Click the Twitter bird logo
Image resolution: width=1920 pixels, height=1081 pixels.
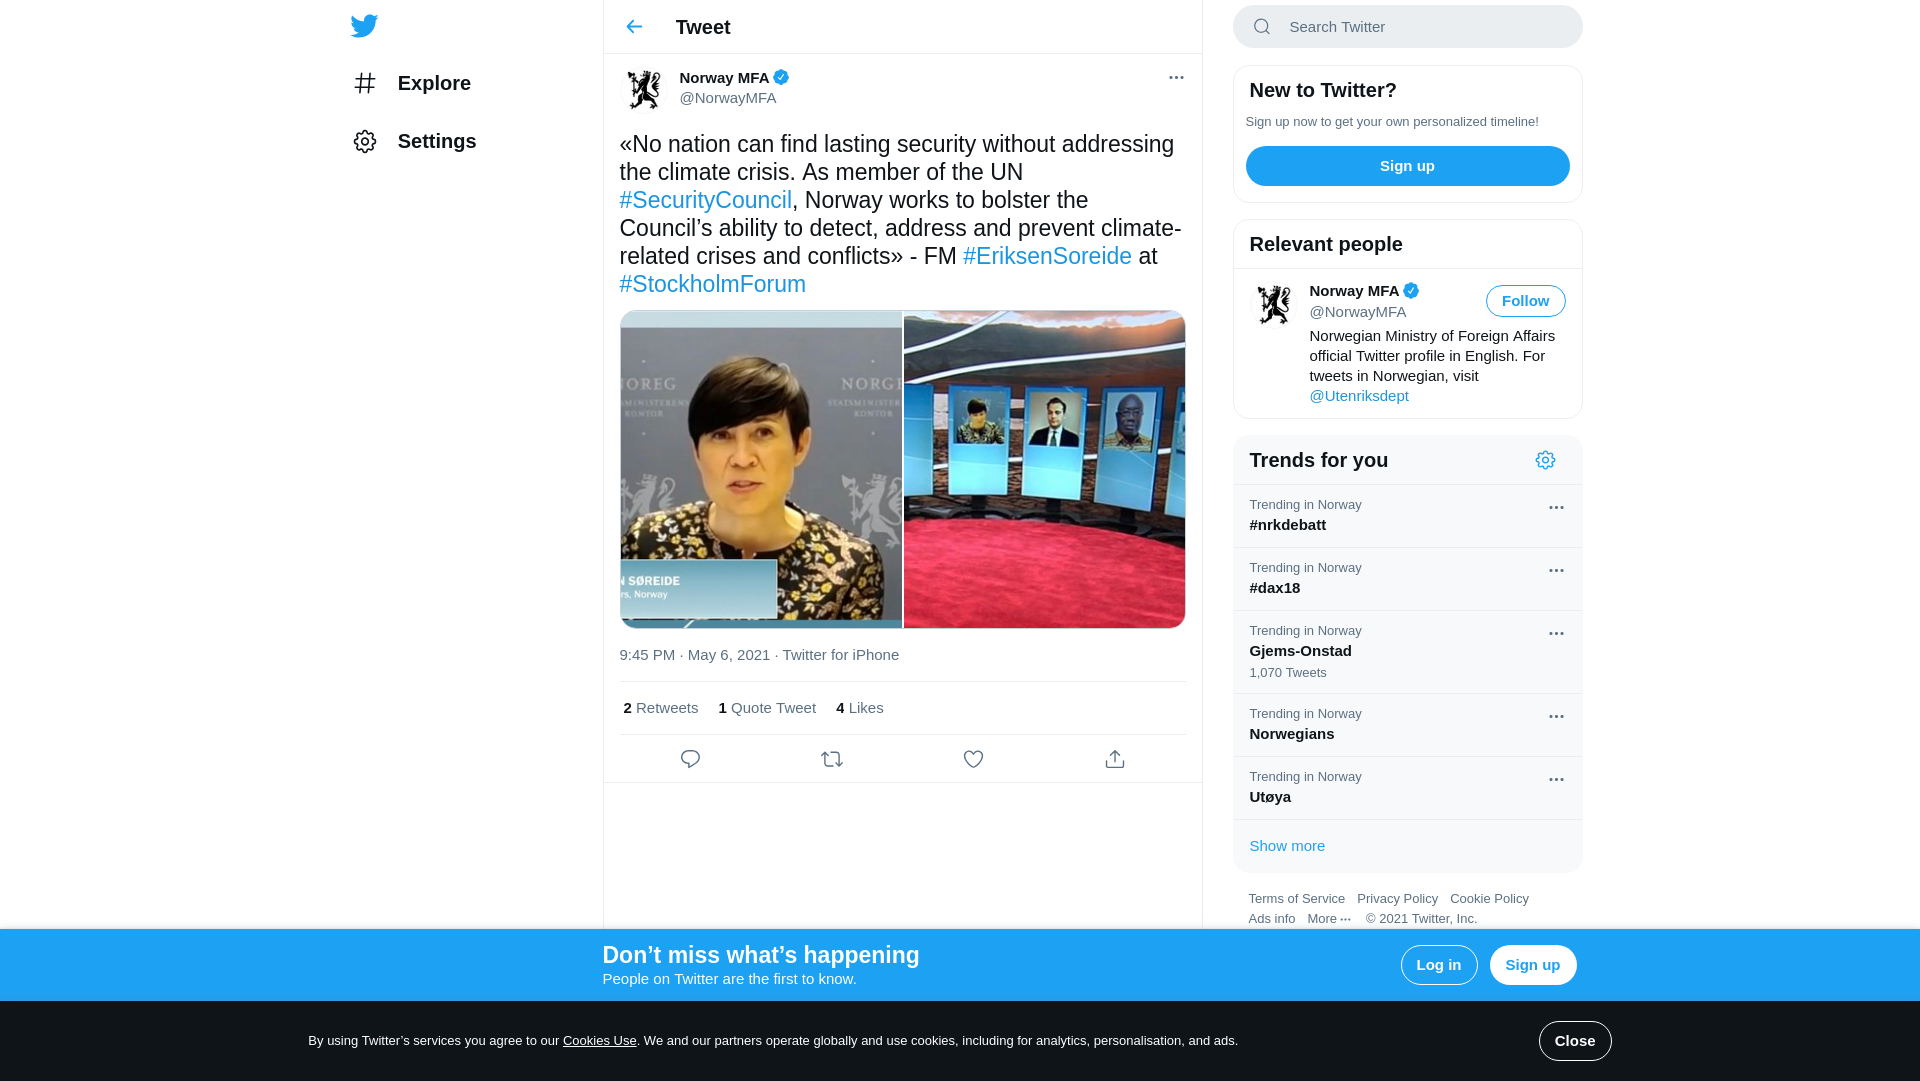(364, 26)
